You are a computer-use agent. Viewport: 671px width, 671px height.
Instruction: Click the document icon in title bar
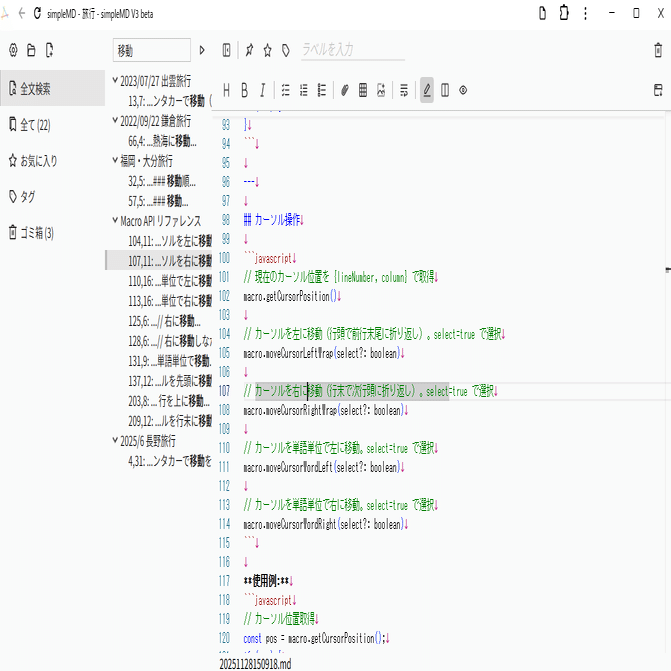coord(542,13)
